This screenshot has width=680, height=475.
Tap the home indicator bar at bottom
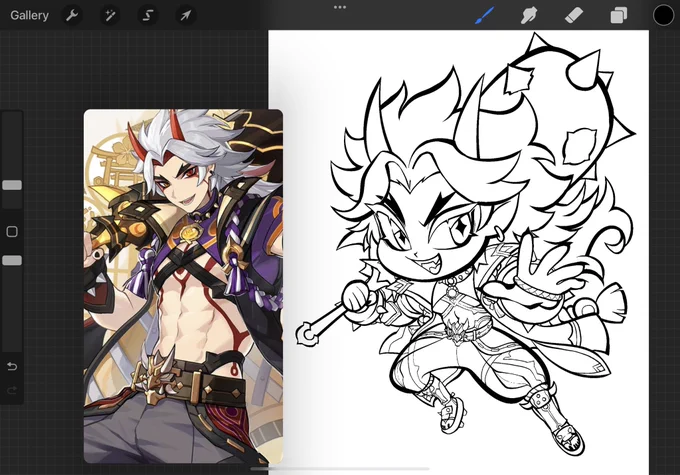340,468
